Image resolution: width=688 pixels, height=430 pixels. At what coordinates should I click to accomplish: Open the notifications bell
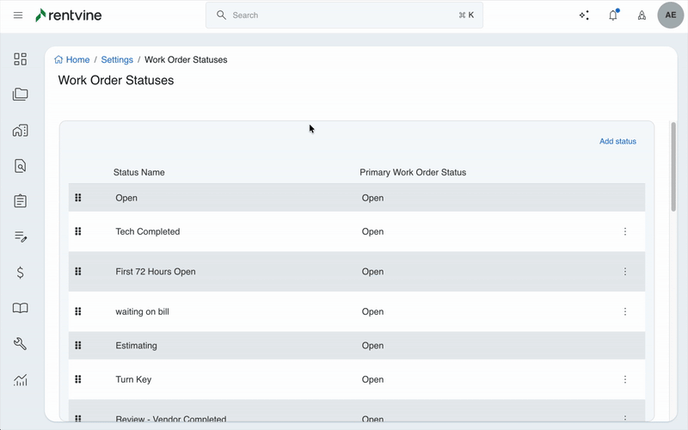coord(613,16)
